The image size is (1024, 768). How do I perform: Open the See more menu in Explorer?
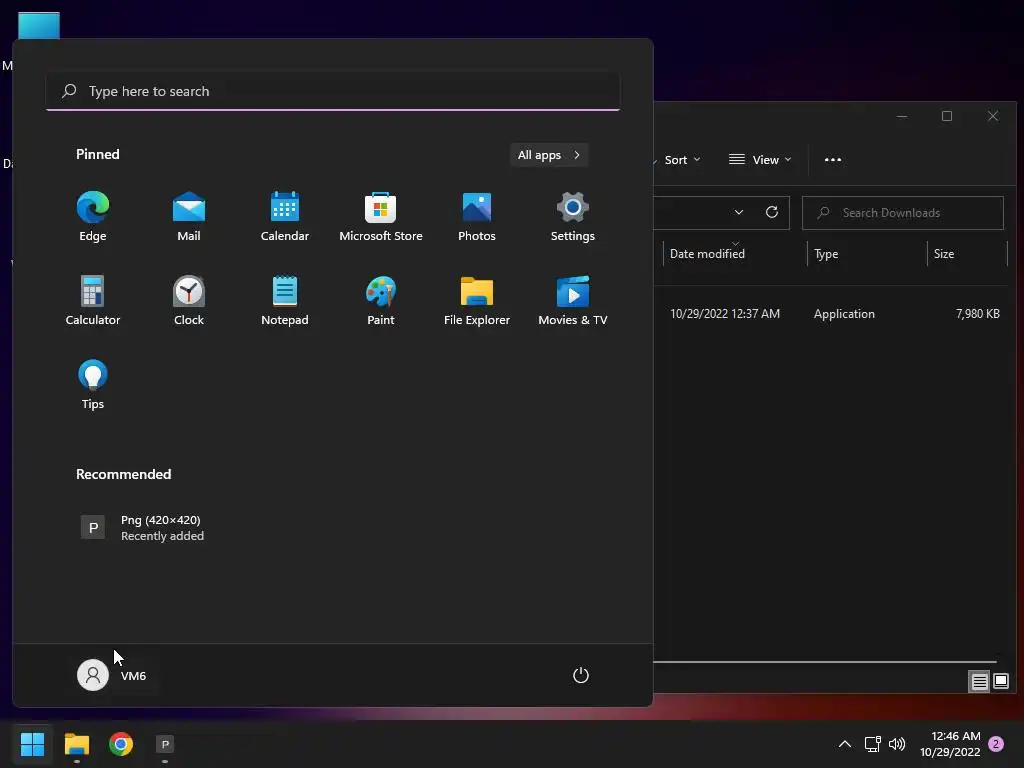click(x=833, y=160)
